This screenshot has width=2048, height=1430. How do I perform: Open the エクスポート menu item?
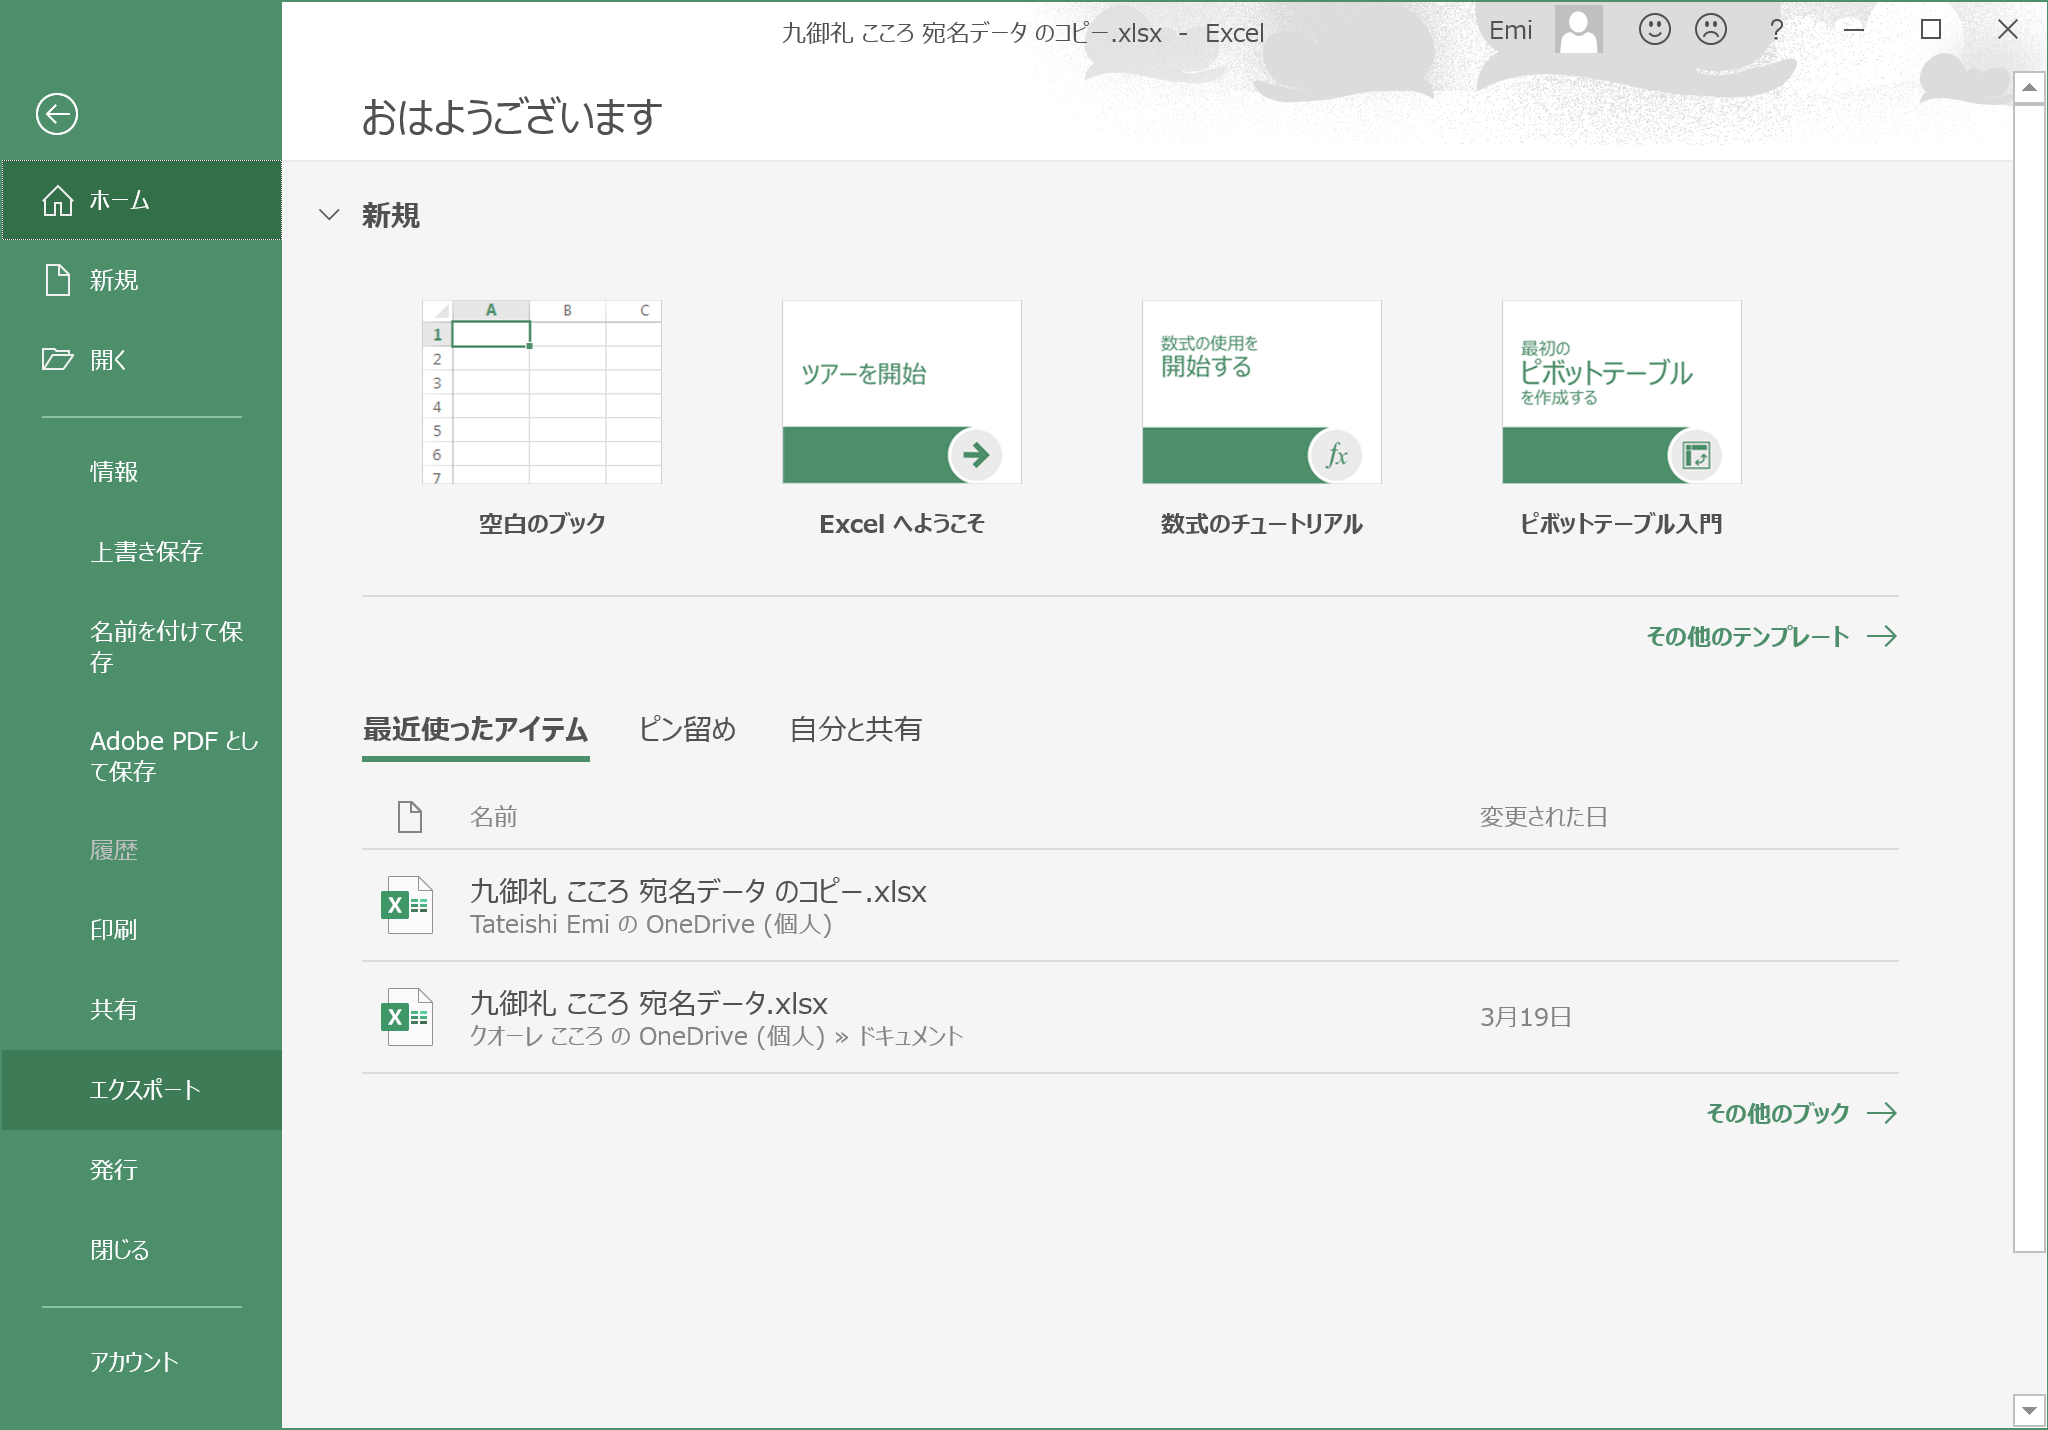pos(145,1090)
